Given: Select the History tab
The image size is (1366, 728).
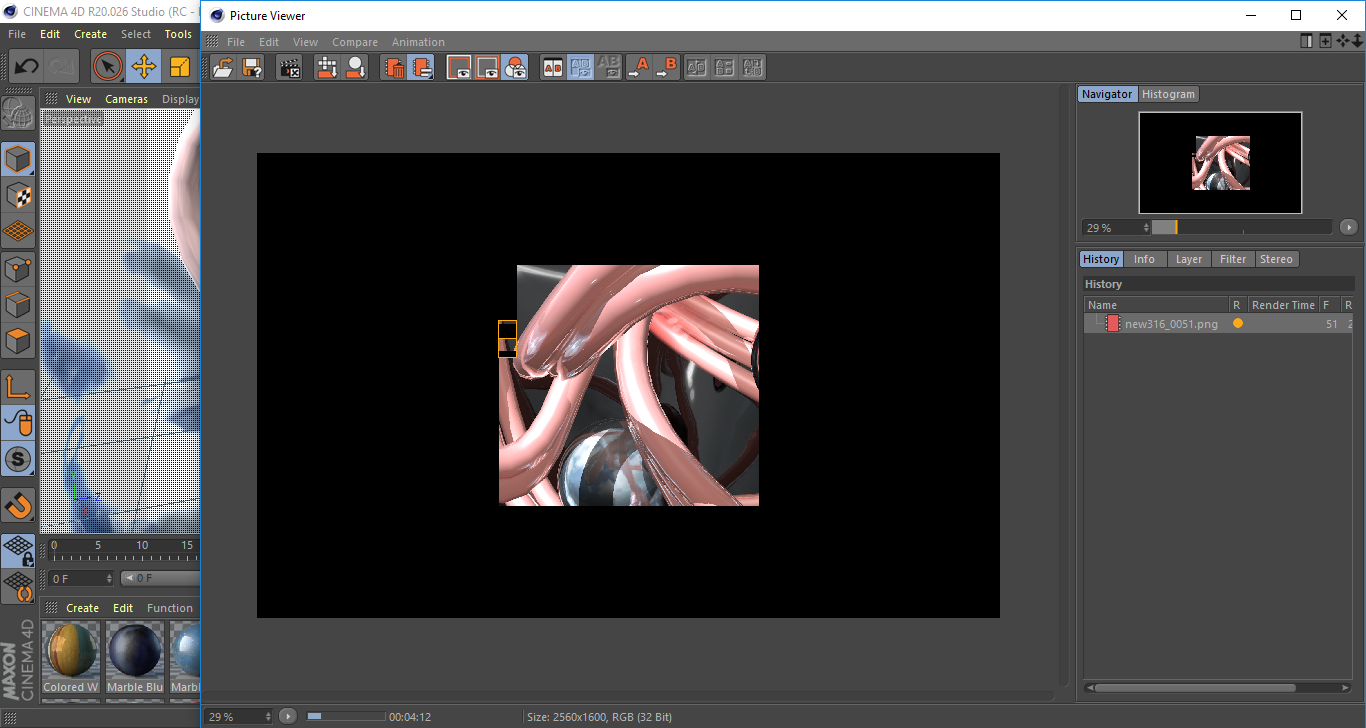Looking at the screenshot, I should [x=1101, y=259].
